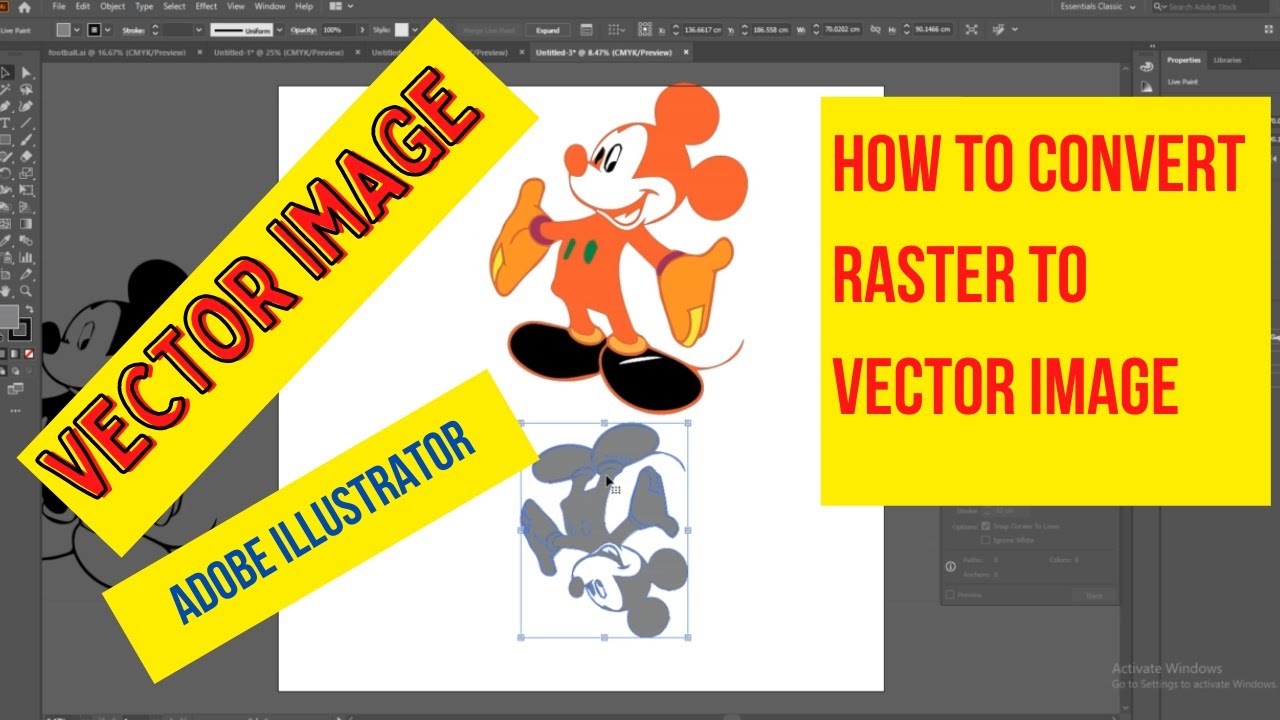The image size is (1280, 720).
Task: Click the Trace button
Action: 1092,595
